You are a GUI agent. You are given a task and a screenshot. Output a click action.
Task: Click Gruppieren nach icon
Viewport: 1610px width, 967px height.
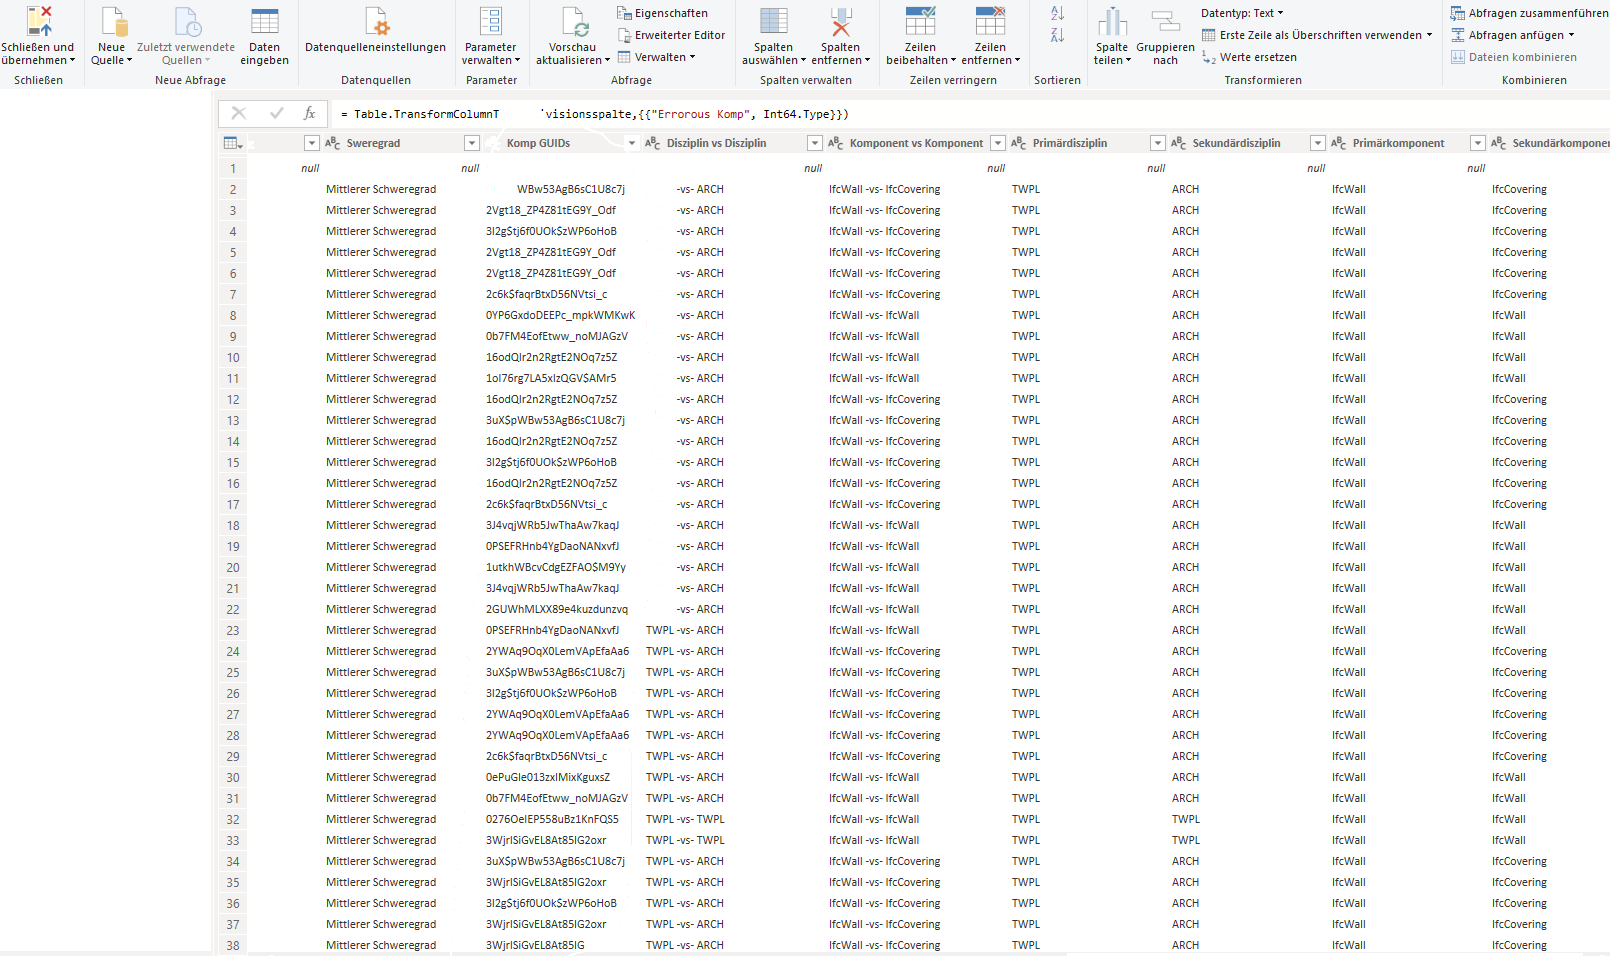(1165, 21)
